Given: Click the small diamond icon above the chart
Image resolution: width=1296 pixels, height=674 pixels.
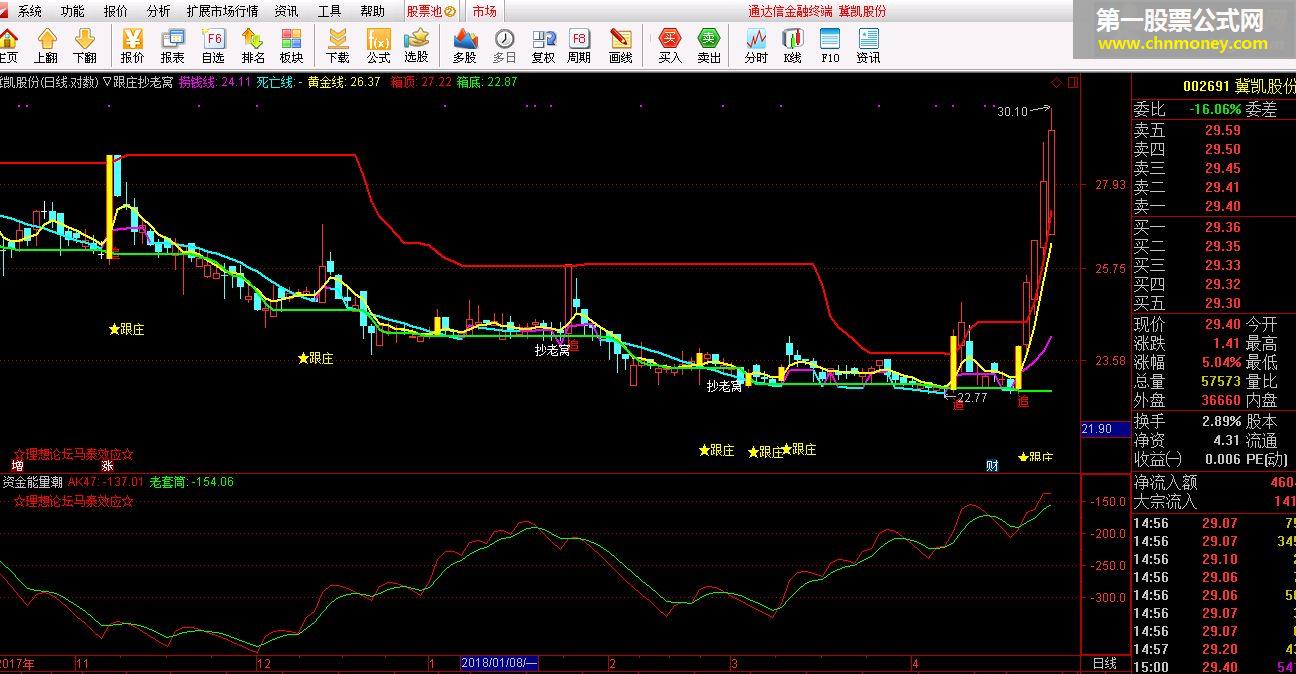Looking at the screenshot, I should tap(1056, 82).
